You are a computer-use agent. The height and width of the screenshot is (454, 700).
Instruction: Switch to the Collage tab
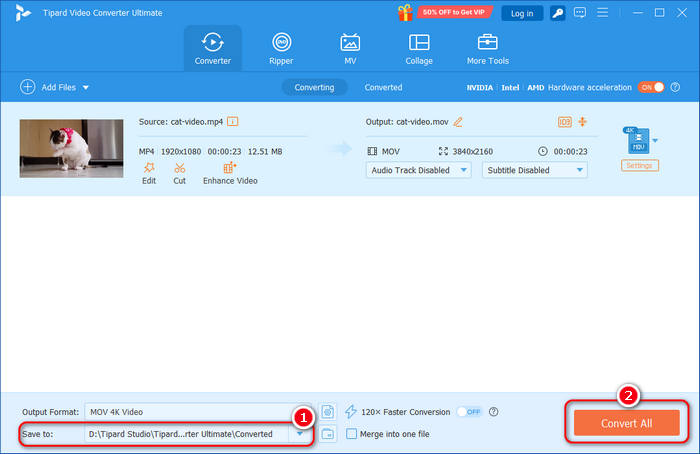pos(419,48)
